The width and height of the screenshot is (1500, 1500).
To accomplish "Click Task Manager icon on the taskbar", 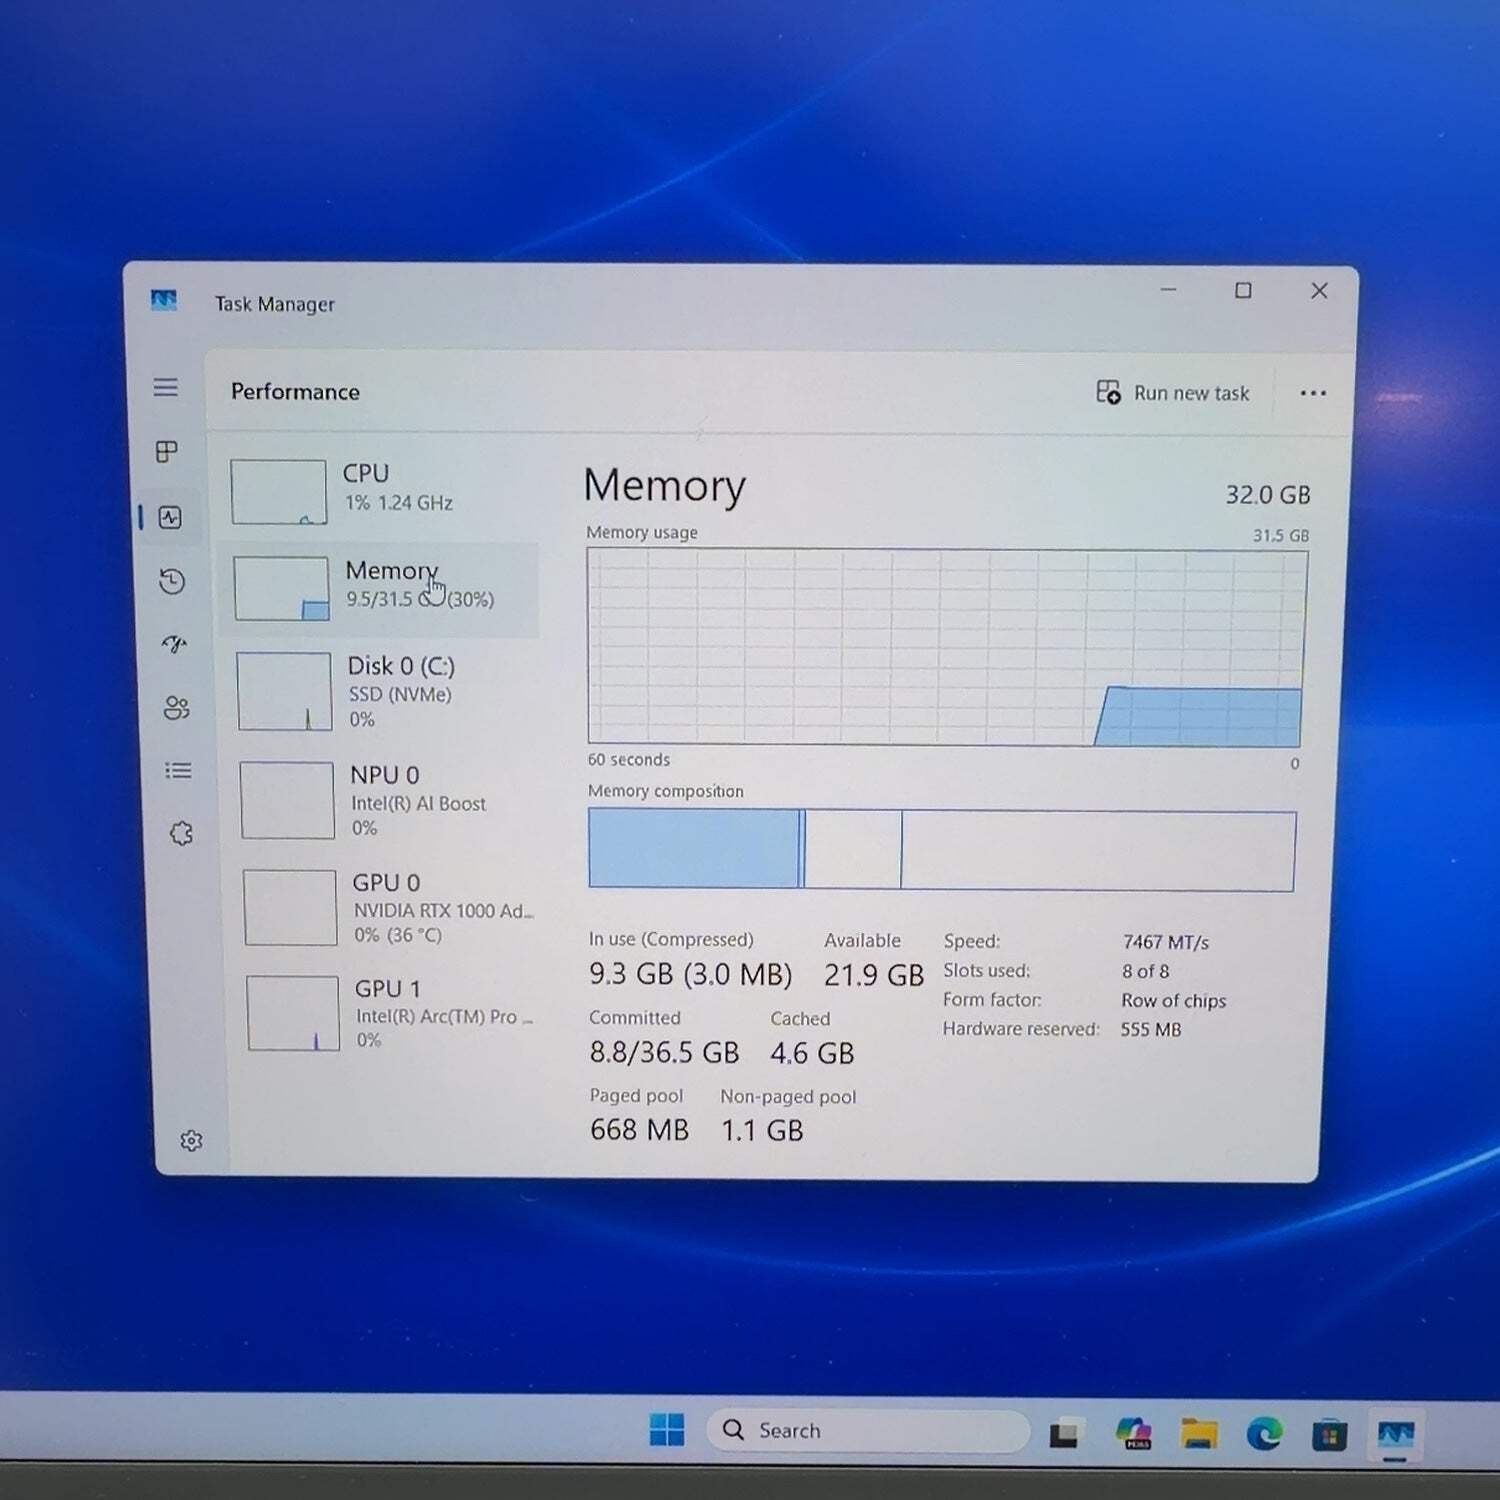I will [1396, 1436].
